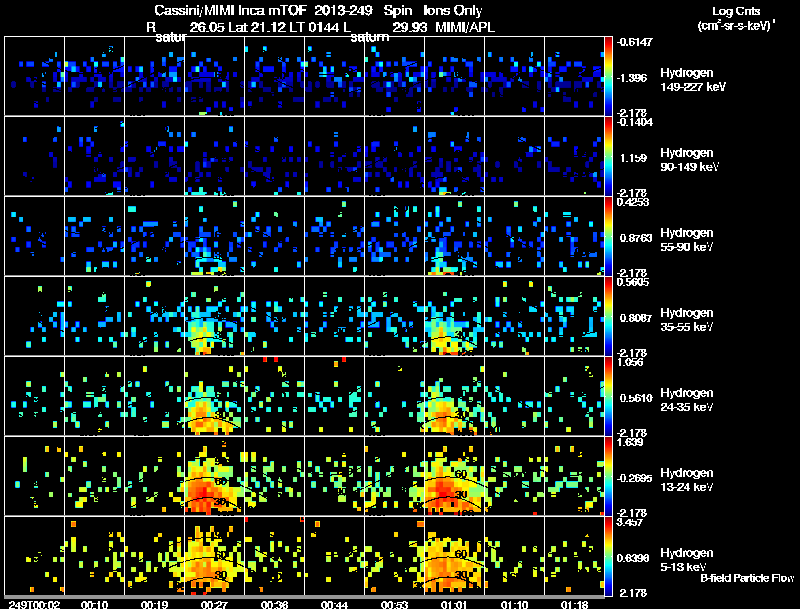Viewport: 800px width, 609px height.
Task: Click the '29.93' L value in the header
Action: pyautogui.click(x=410, y=27)
